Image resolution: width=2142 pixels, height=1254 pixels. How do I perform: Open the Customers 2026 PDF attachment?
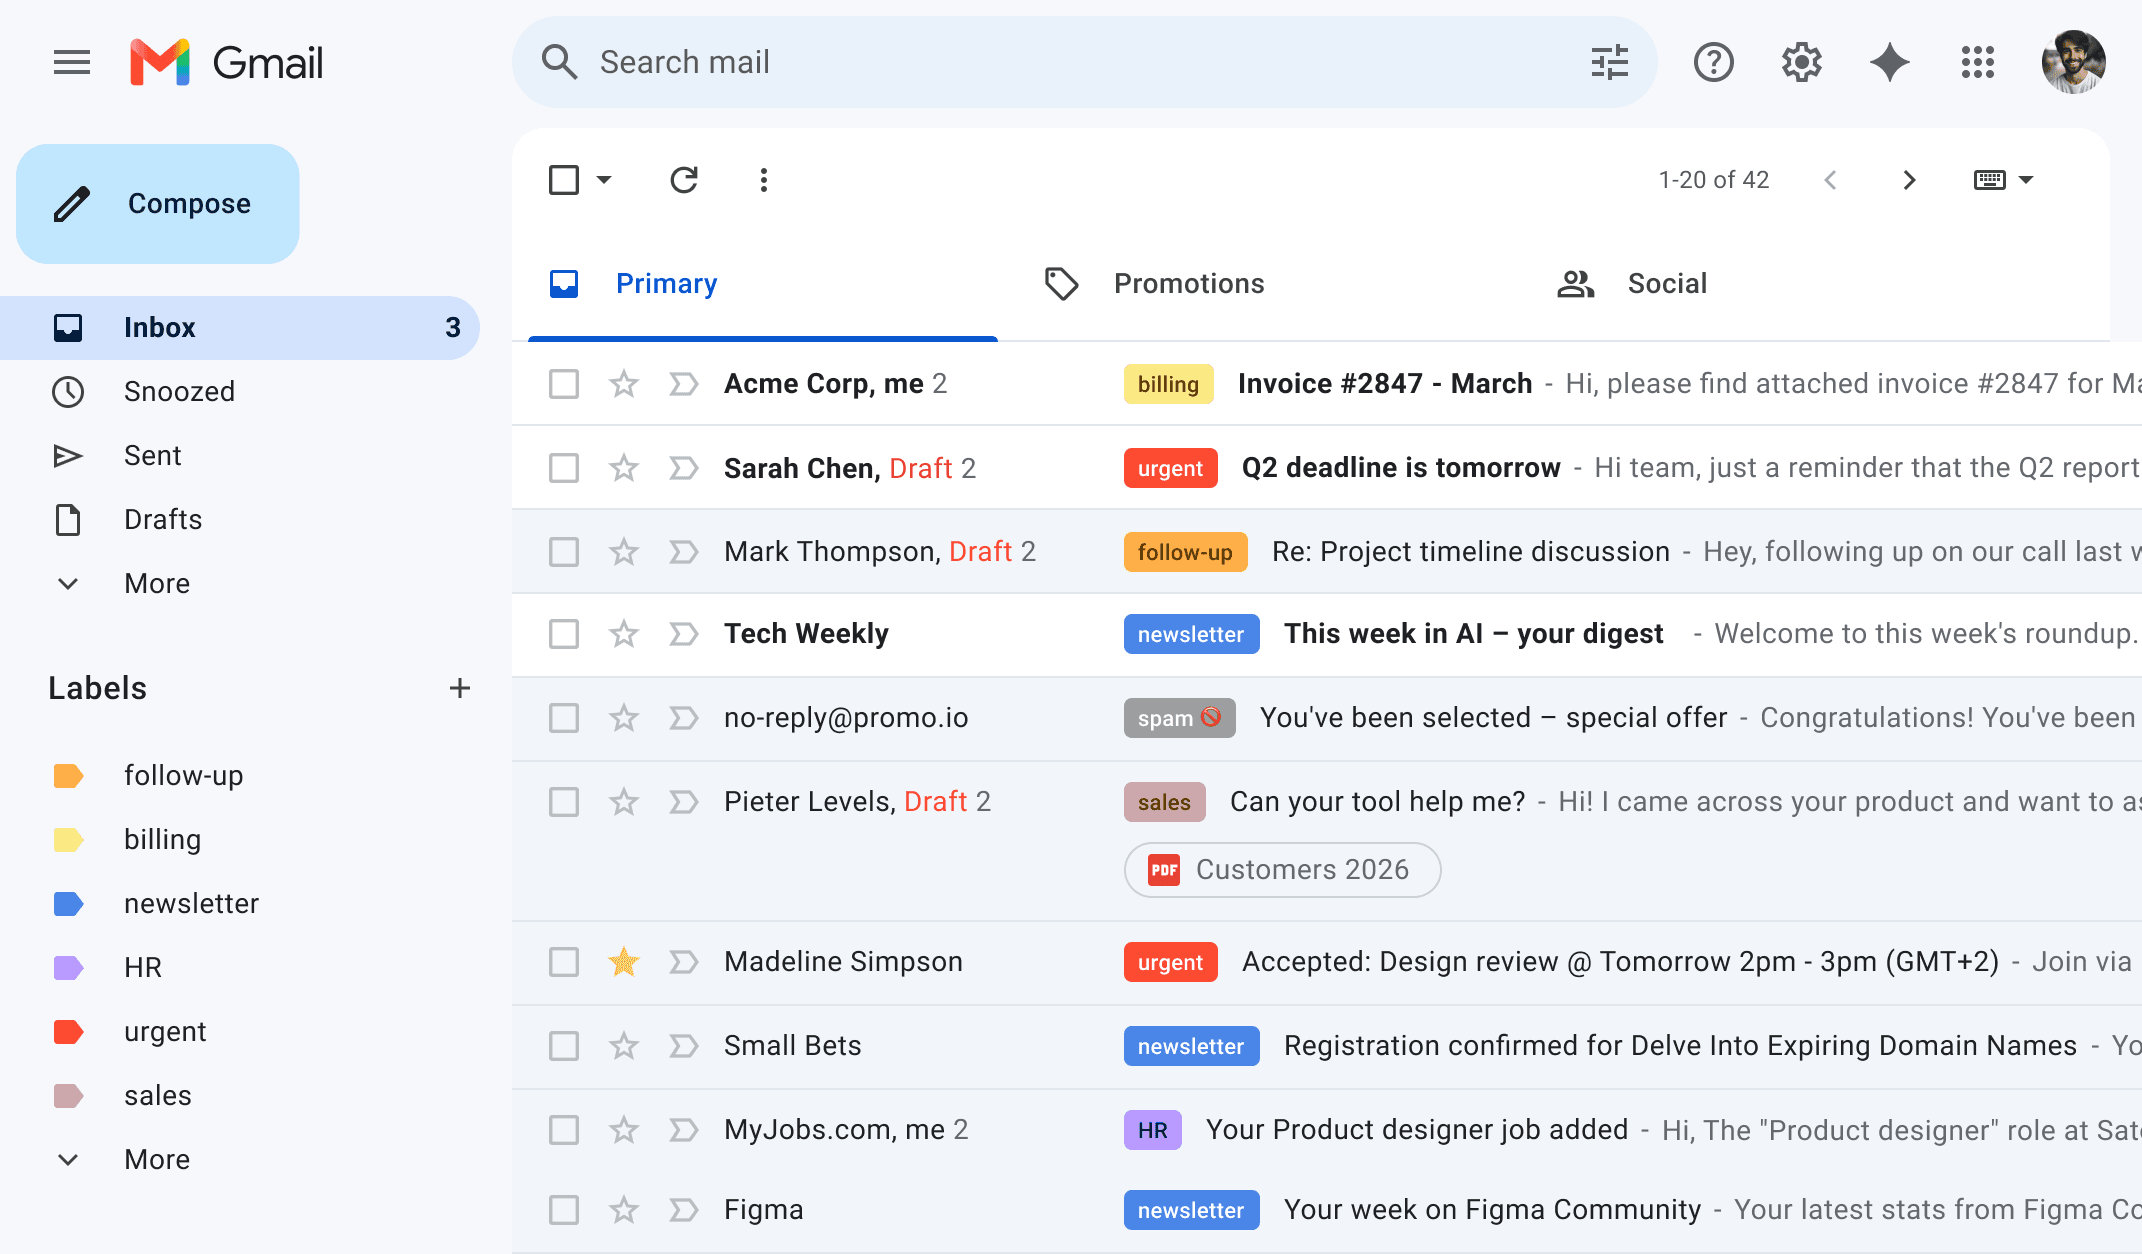[1283, 870]
